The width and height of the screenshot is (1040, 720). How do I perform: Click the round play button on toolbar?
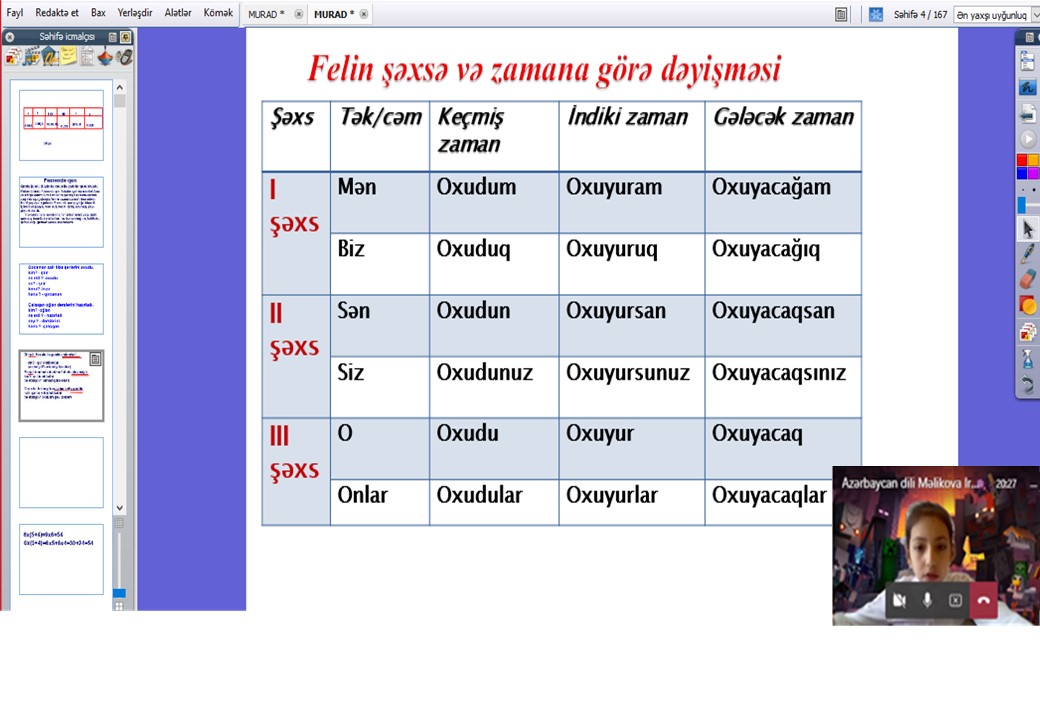click(x=1027, y=139)
